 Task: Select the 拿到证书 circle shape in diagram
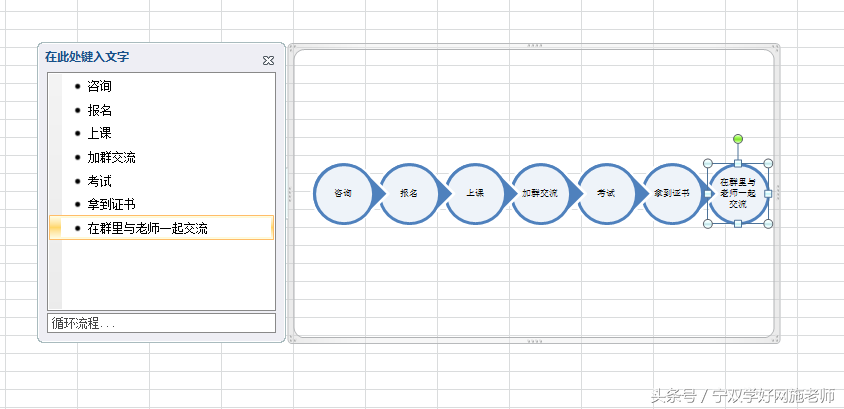672,193
